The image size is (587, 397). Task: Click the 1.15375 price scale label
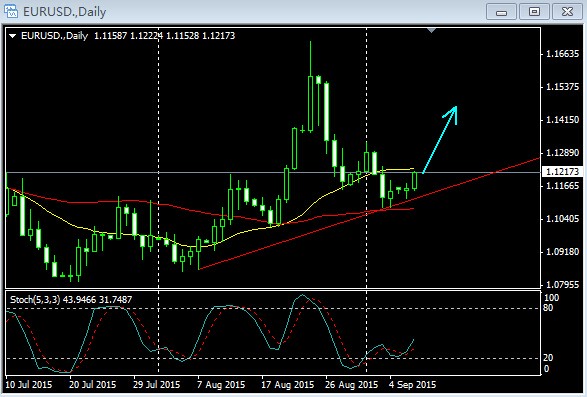(562, 87)
